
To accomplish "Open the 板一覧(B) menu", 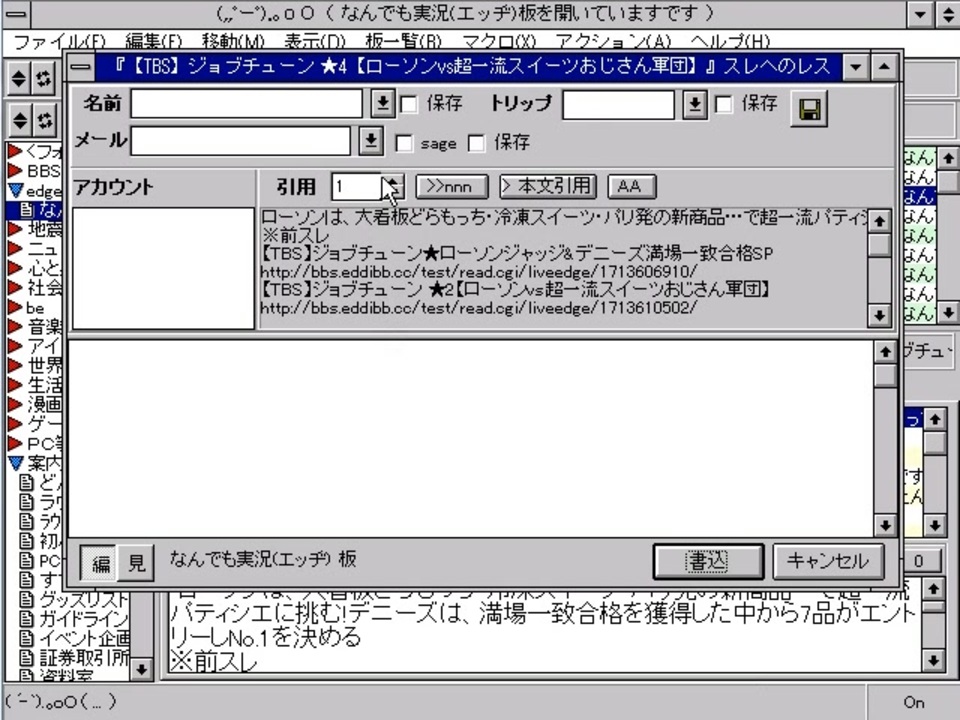I will (403, 41).
